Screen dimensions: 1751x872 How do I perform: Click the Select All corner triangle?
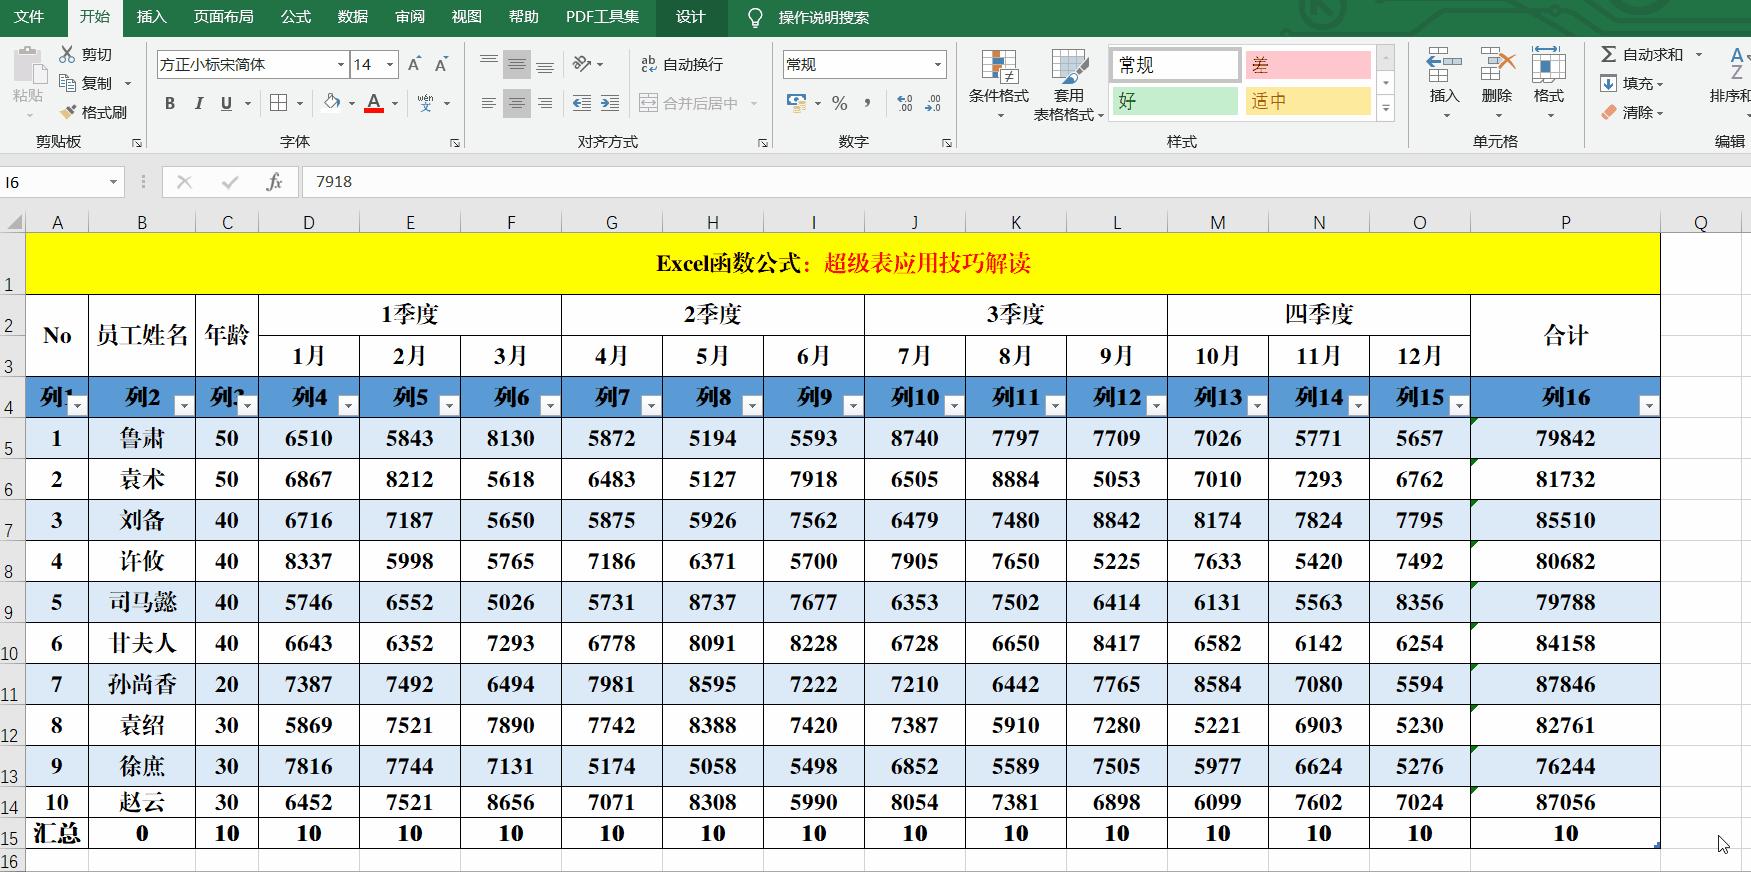coord(13,222)
